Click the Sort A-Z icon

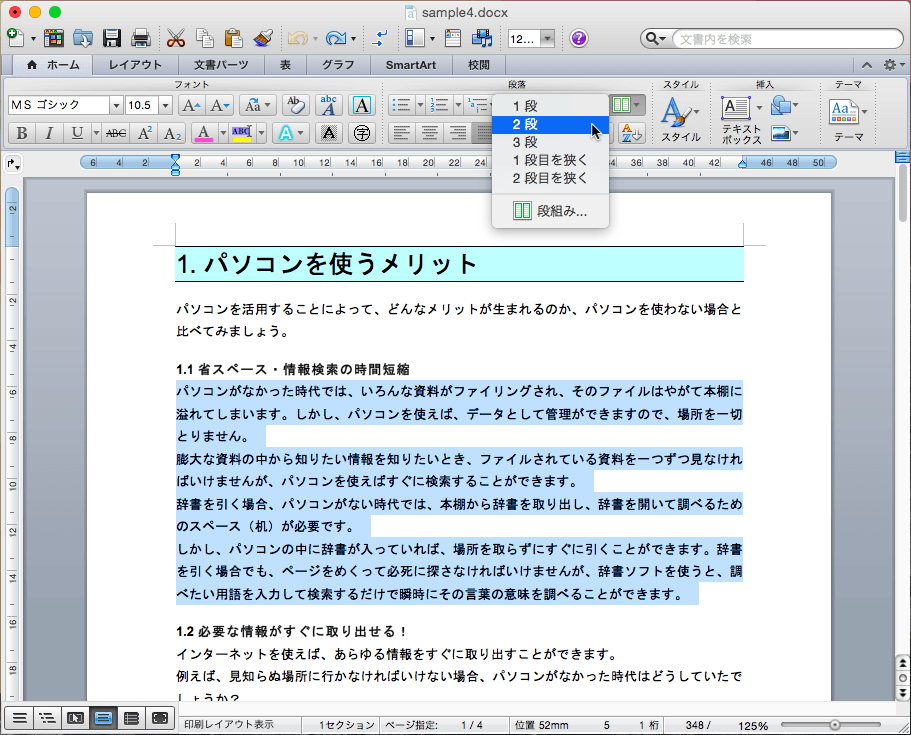pyautogui.click(x=632, y=134)
